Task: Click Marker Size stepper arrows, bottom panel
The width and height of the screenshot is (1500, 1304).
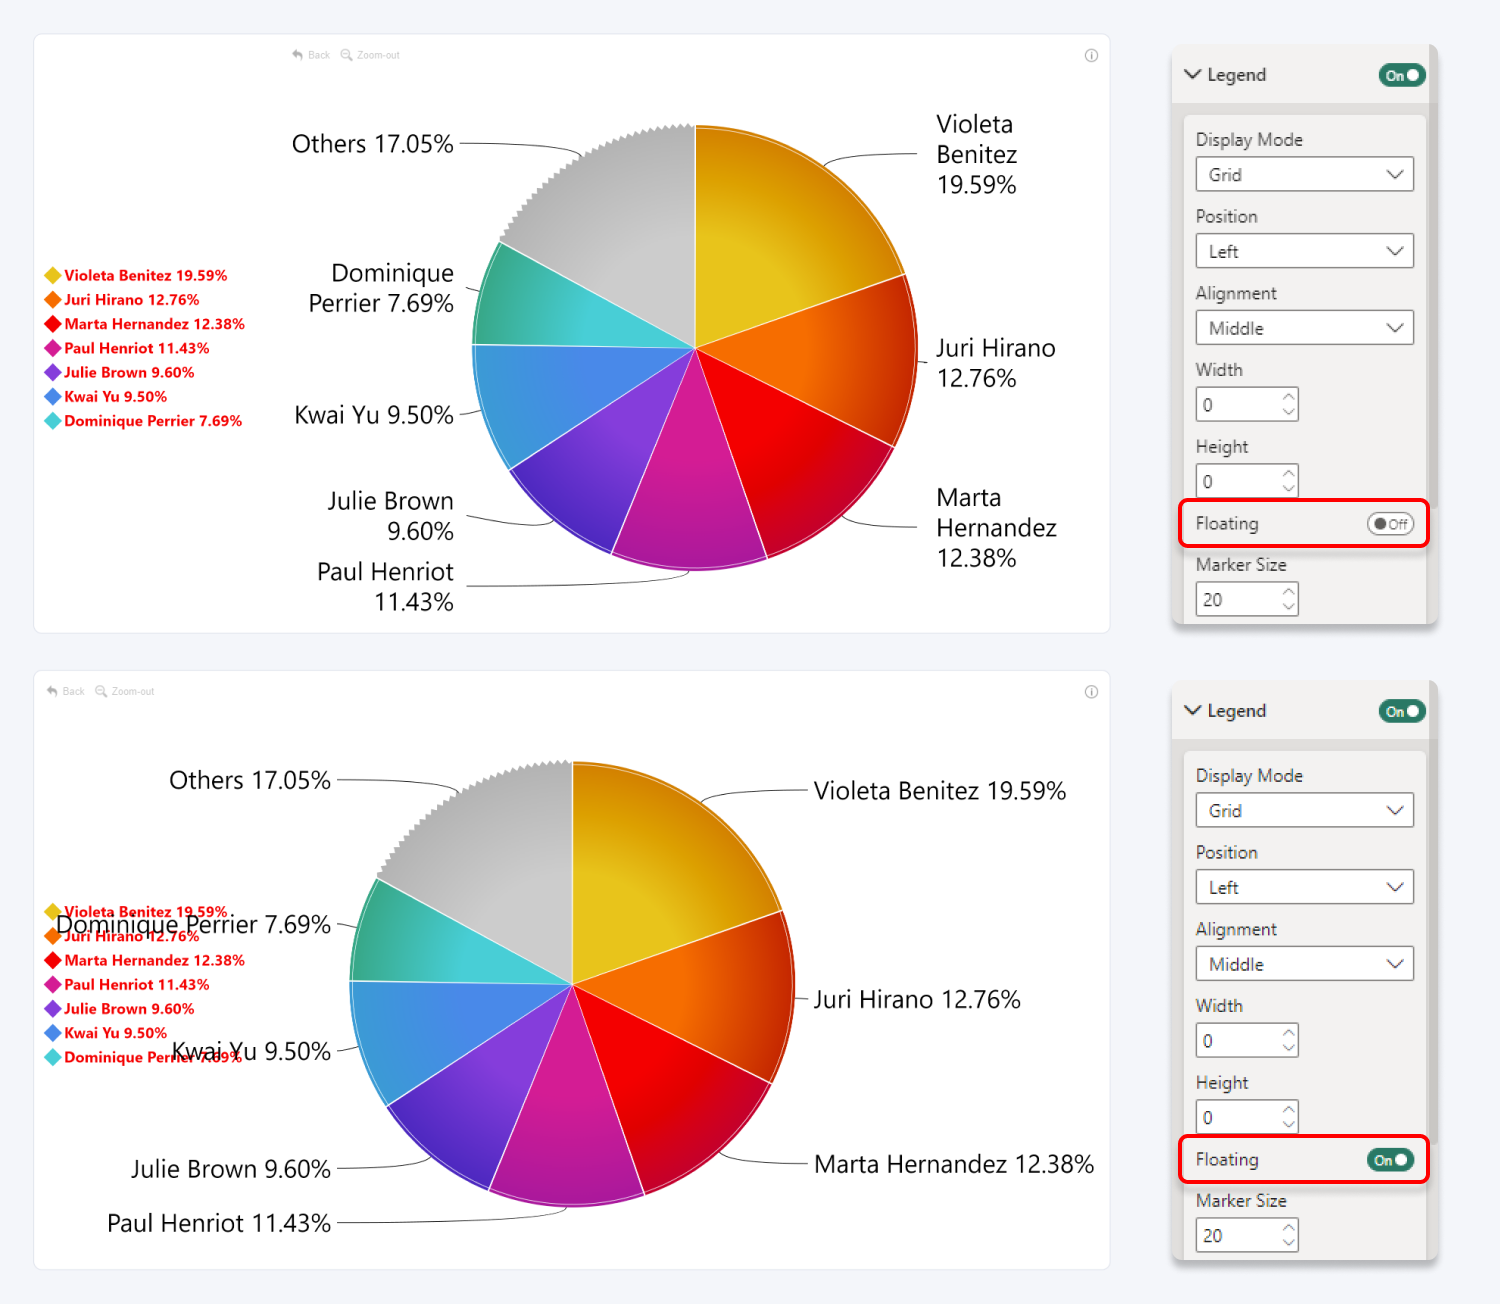Action: [x=1289, y=1235]
